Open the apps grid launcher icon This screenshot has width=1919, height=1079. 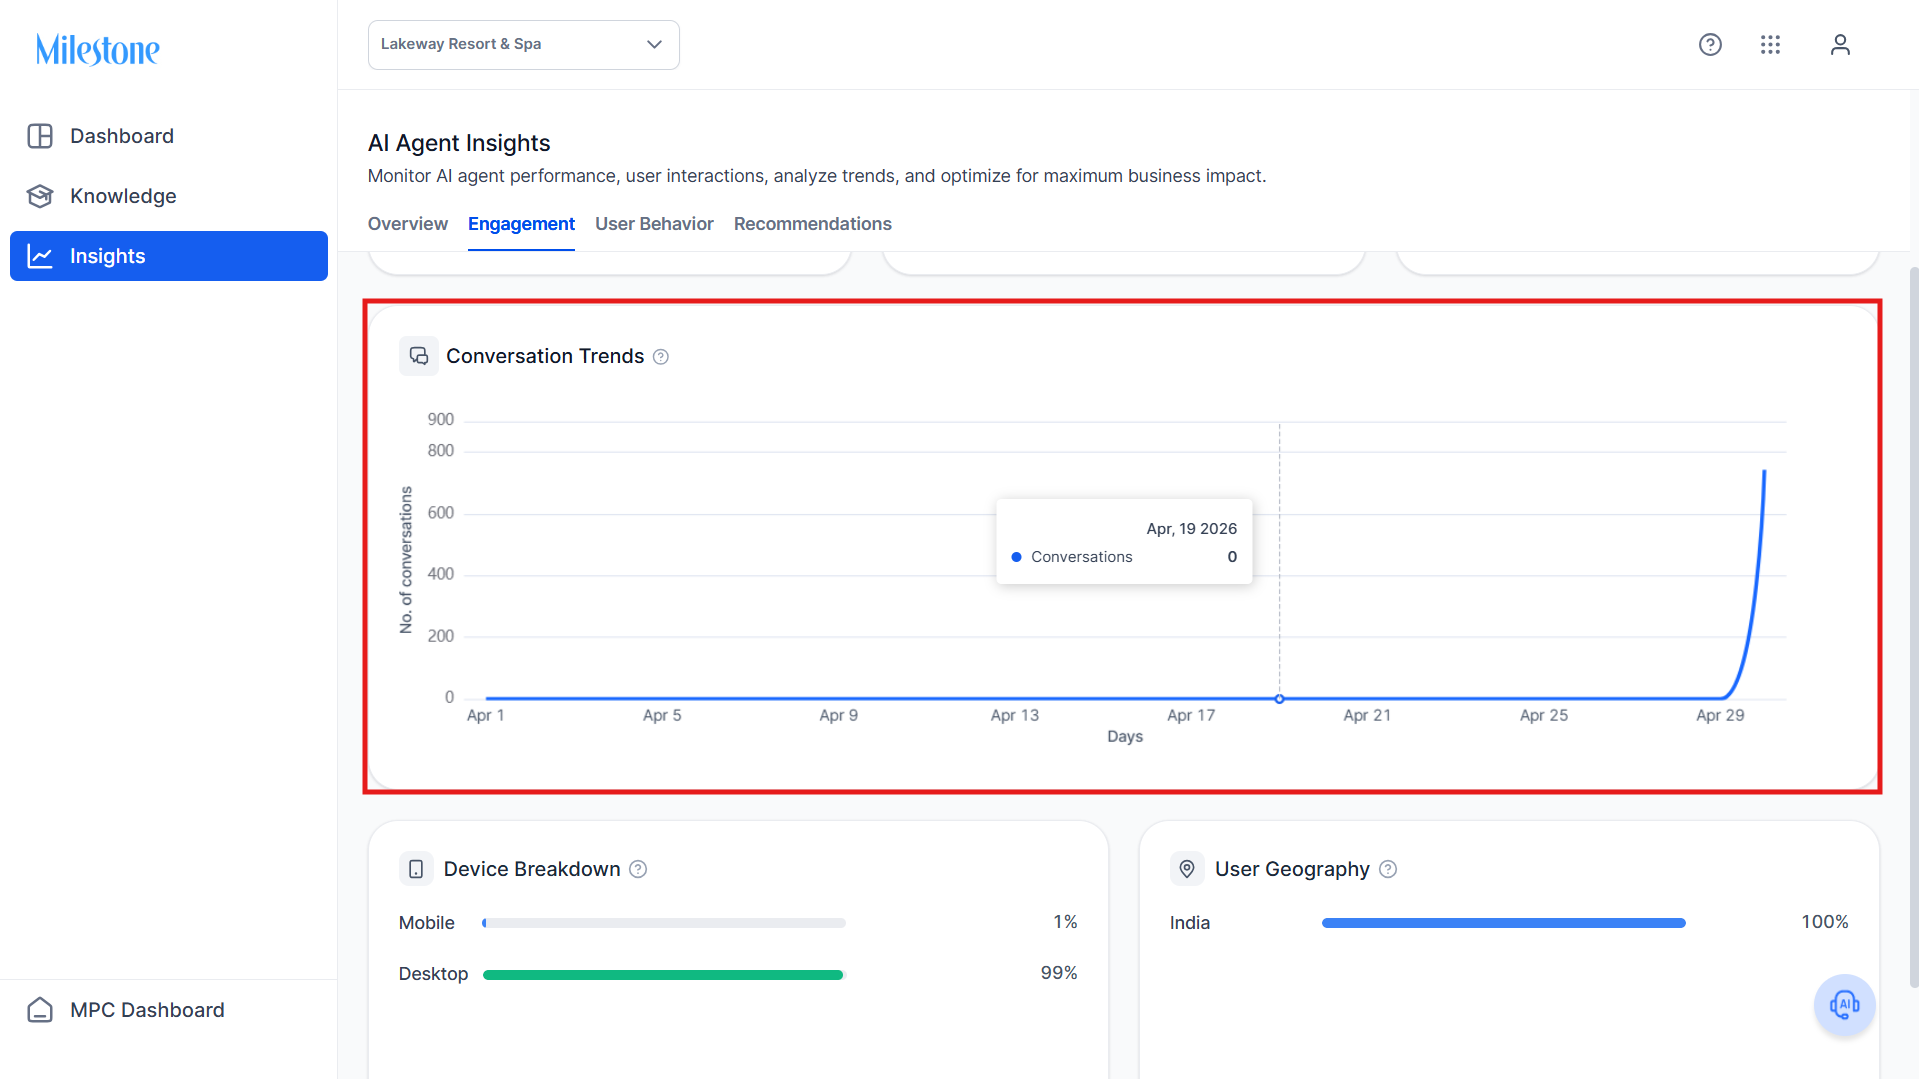coord(1770,45)
